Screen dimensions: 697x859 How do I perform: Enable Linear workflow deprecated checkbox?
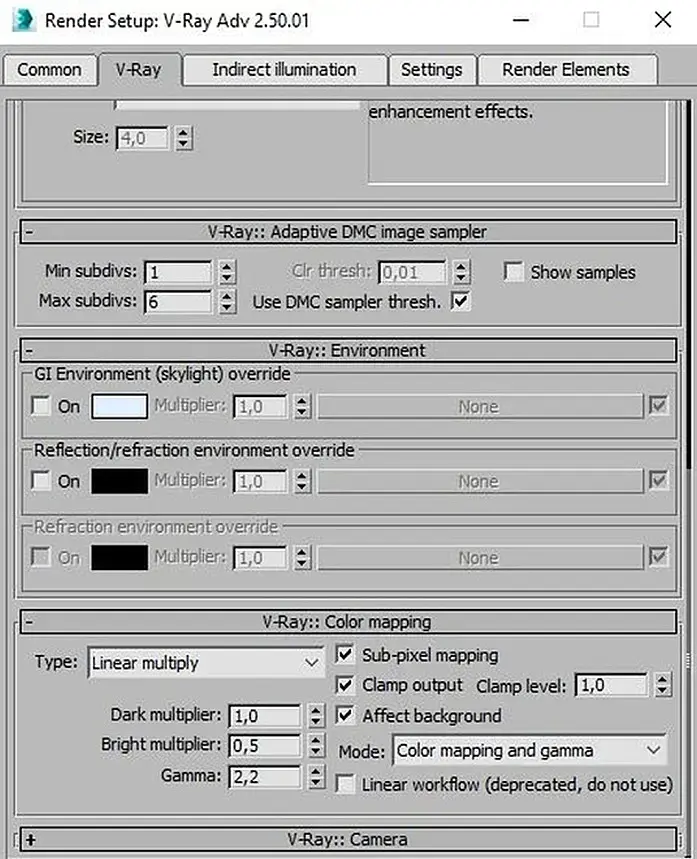pos(345,784)
